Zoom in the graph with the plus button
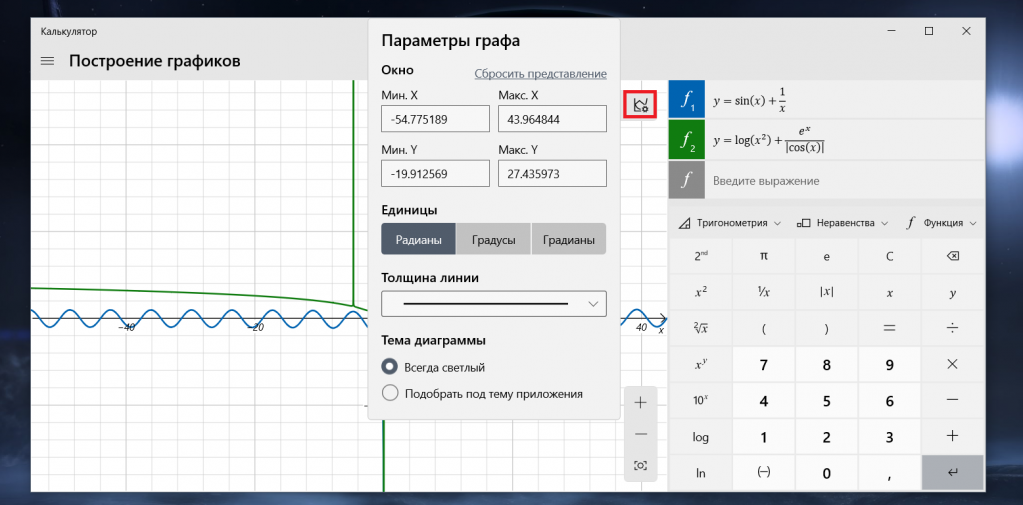This screenshot has height=505, width=1023. 640,403
